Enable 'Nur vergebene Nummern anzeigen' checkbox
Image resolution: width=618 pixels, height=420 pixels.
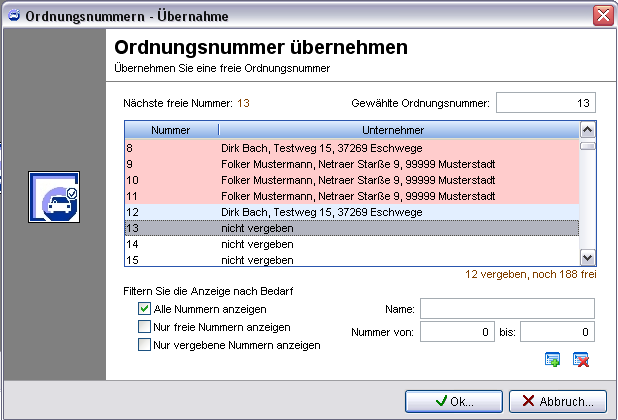click(145, 345)
